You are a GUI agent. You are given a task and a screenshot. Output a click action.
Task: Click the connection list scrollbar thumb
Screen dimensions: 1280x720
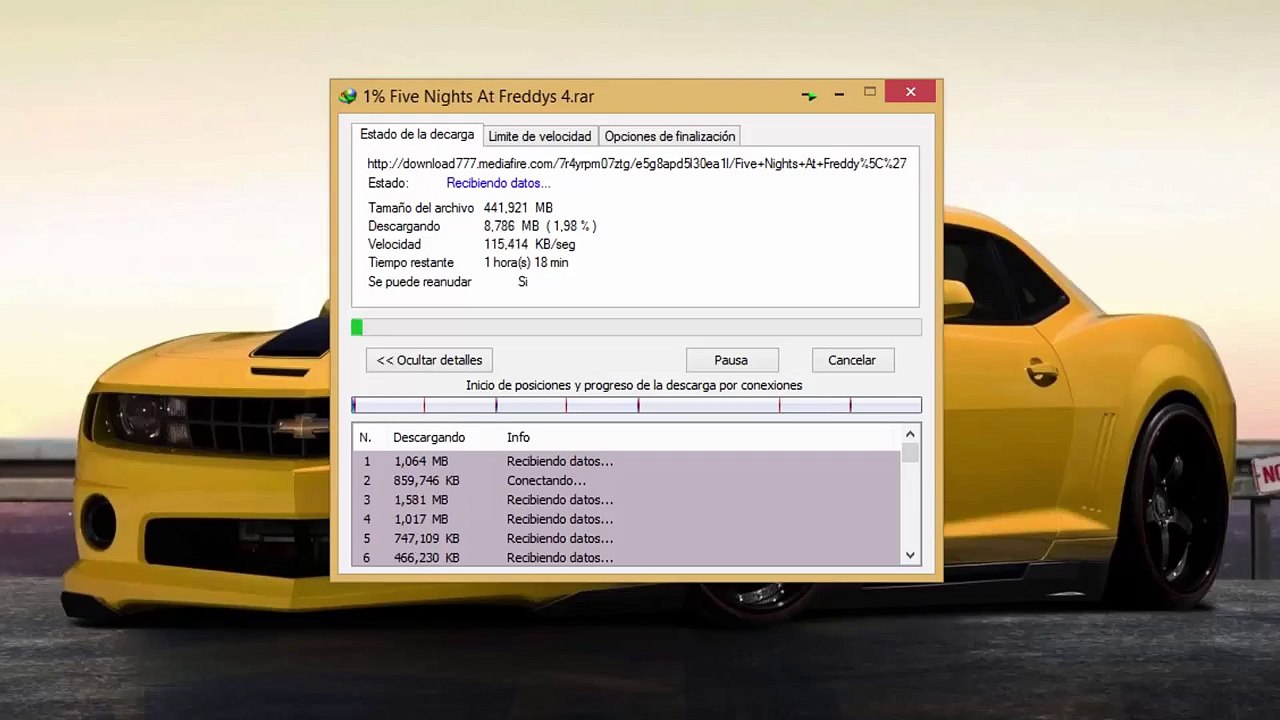tap(910, 452)
